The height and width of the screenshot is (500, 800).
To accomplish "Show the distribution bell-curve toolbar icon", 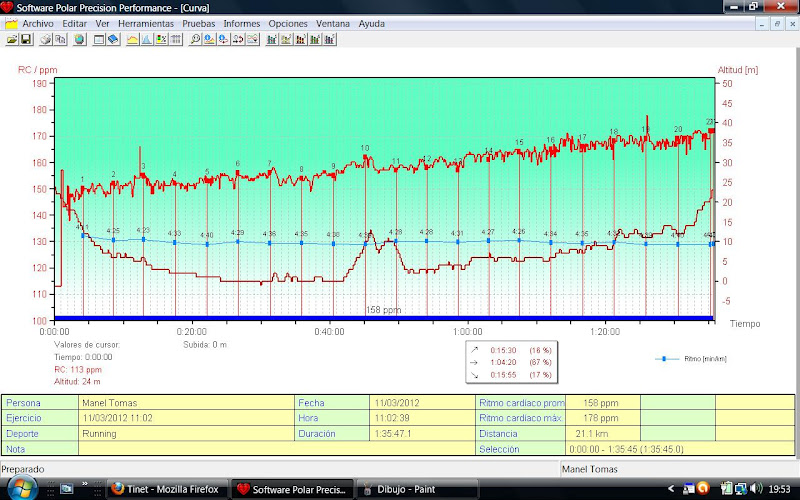I will [x=147, y=39].
